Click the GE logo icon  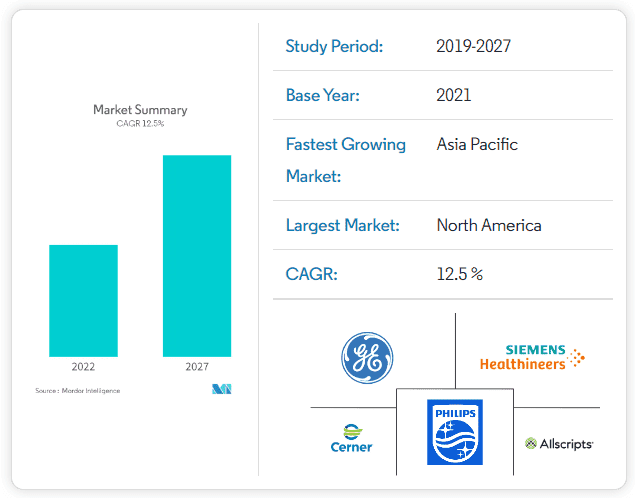tap(367, 358)
